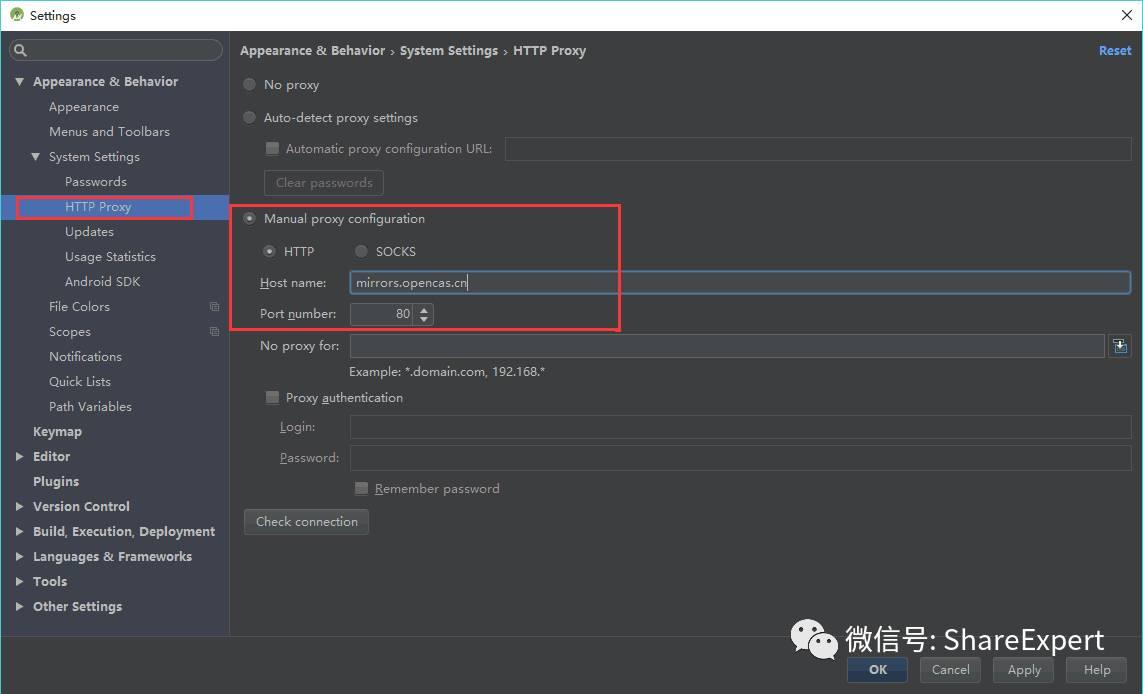
Task: Collapse the System Settings tree node
Action: 36,157
